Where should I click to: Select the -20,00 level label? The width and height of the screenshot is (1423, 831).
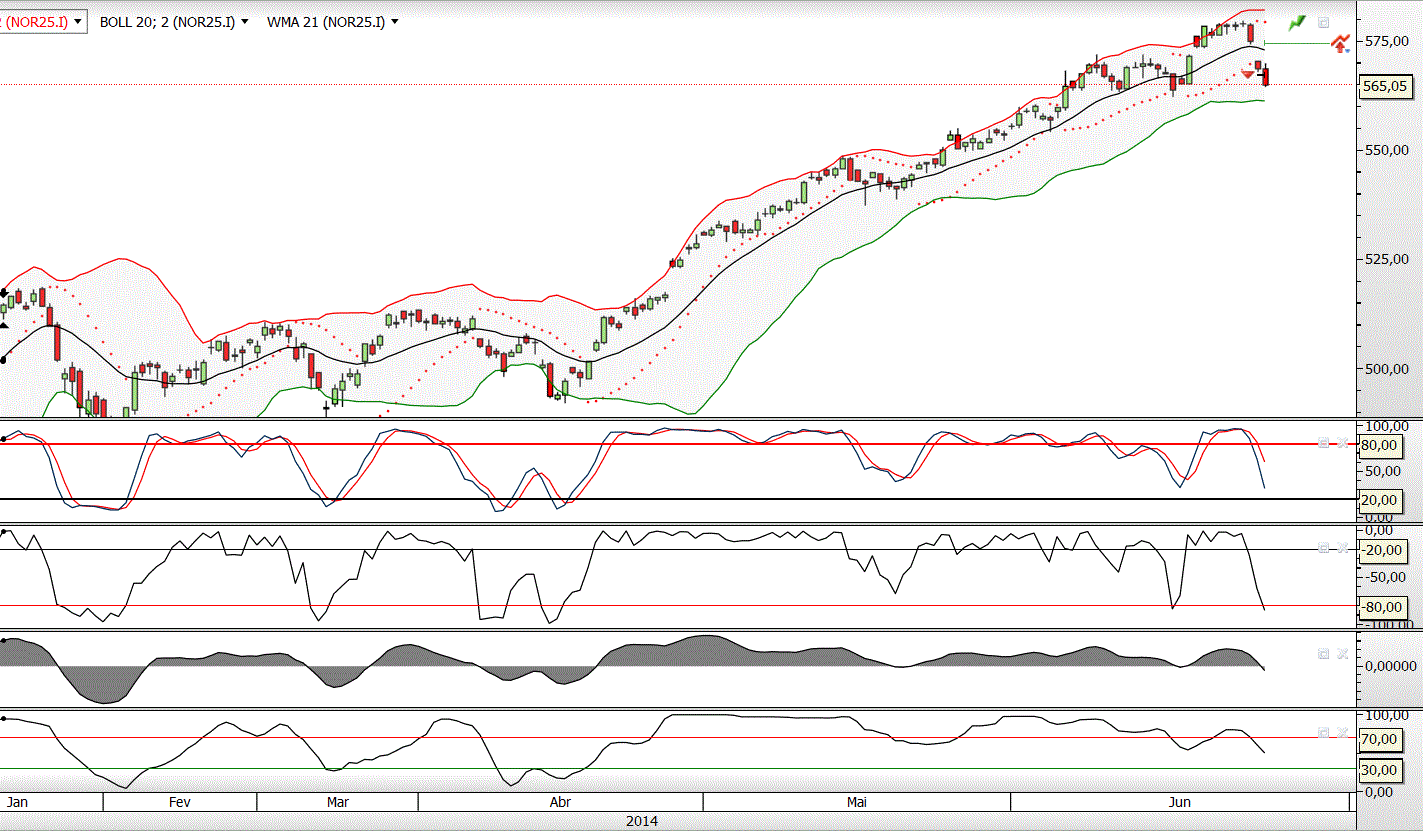(x=1385, y=550)
